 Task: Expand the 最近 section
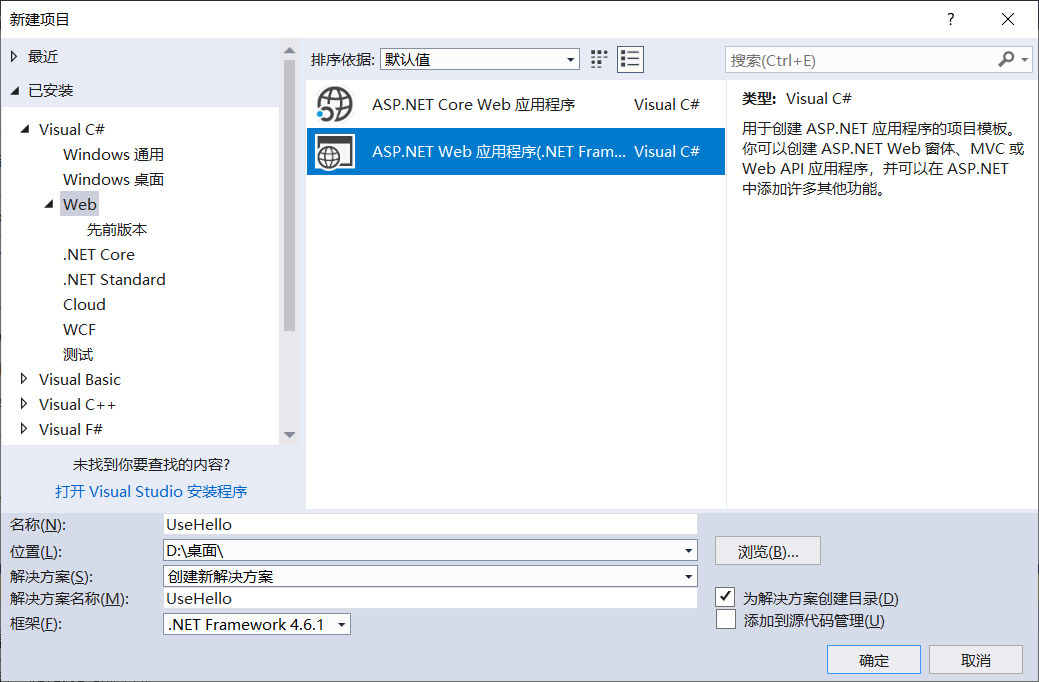tap(14, 57)
